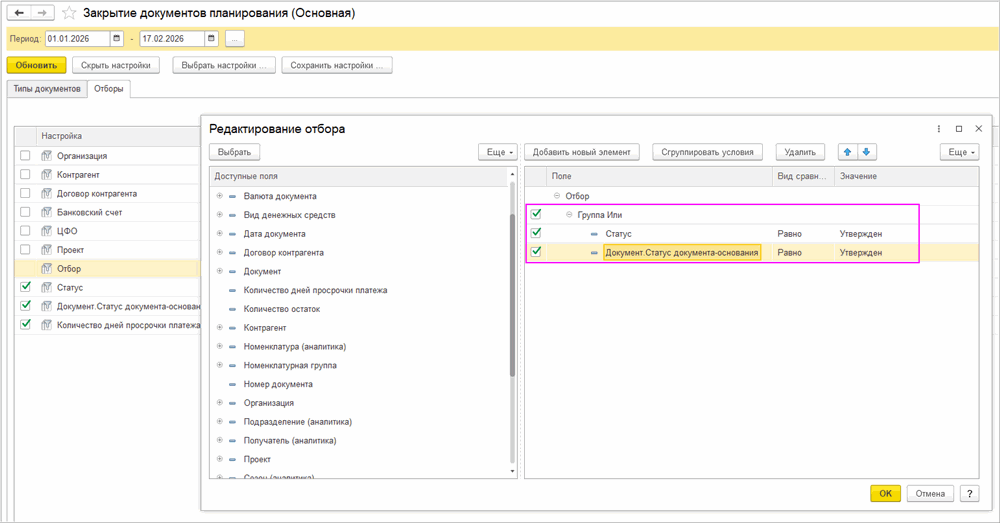Click Документ.Статус документа-основания field cell

(682, 253)
